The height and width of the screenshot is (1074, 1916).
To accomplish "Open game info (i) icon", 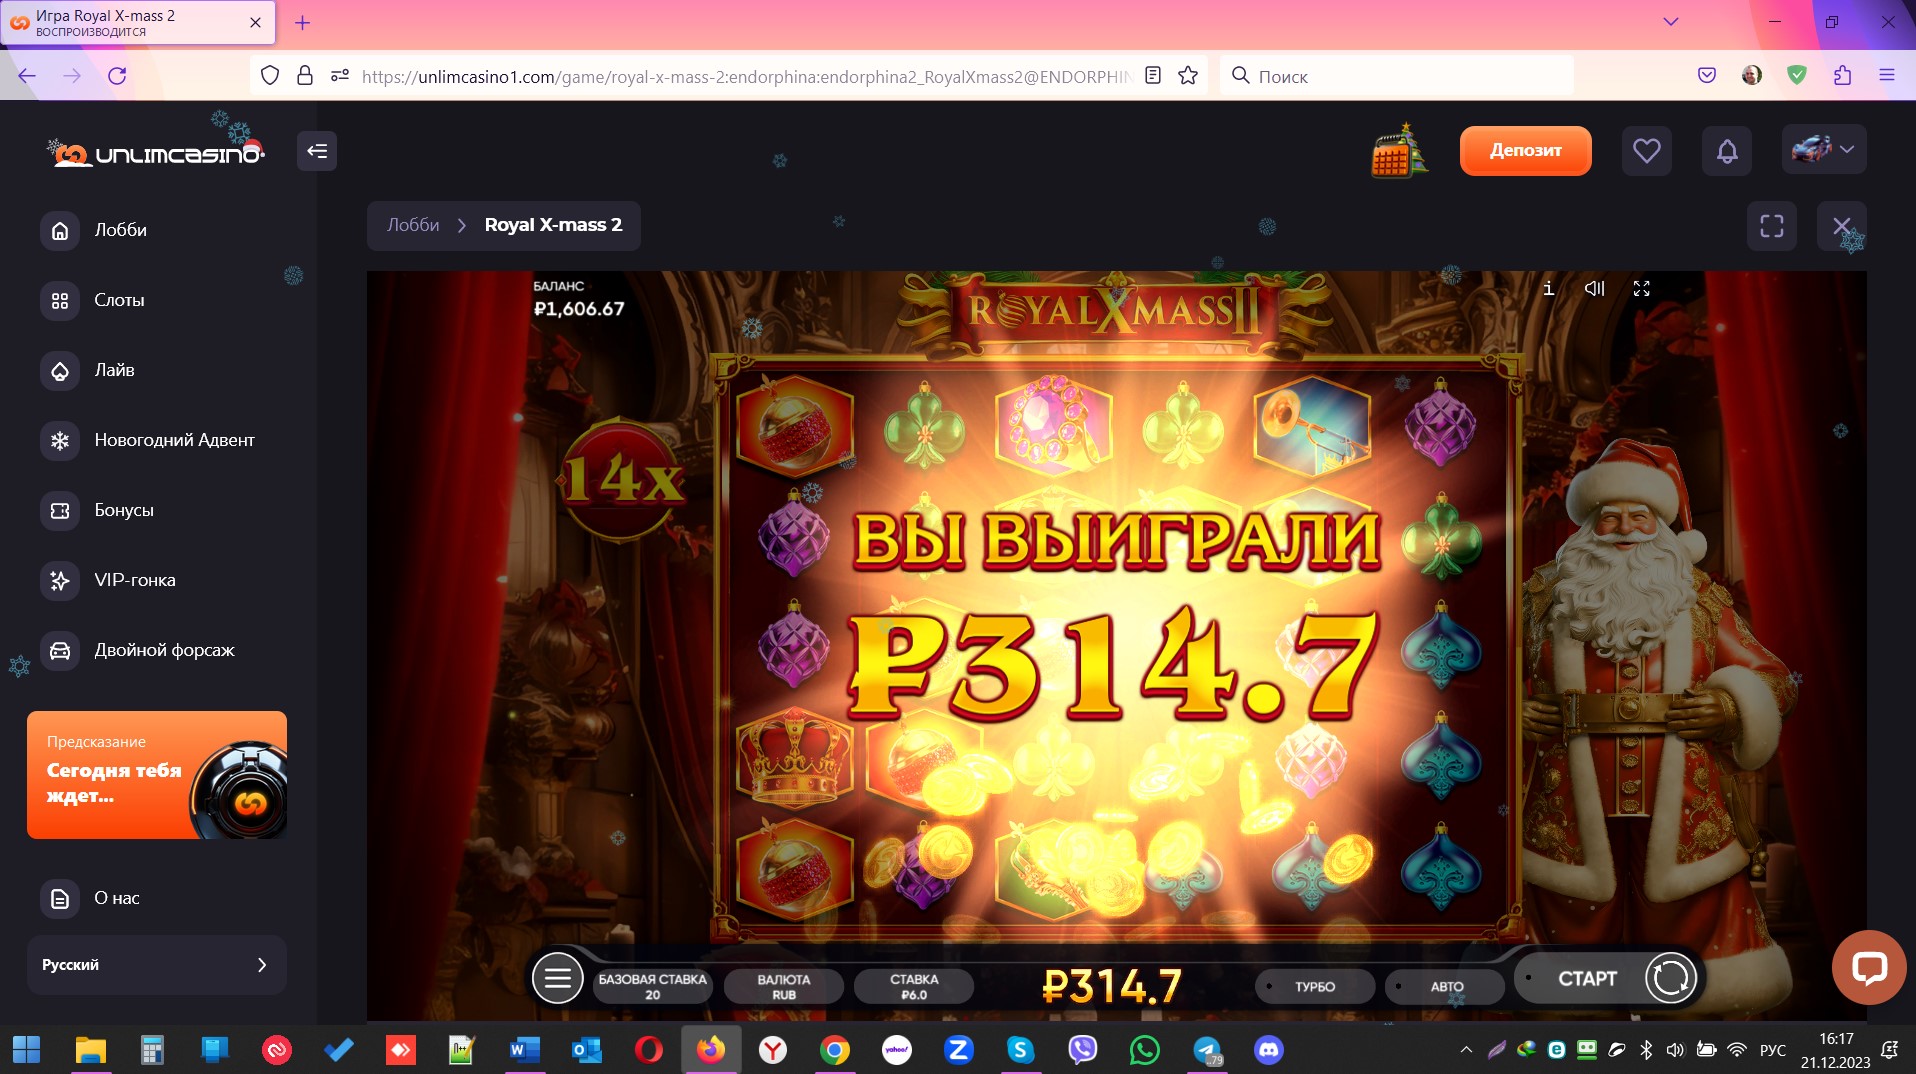I will point(1548,288).
